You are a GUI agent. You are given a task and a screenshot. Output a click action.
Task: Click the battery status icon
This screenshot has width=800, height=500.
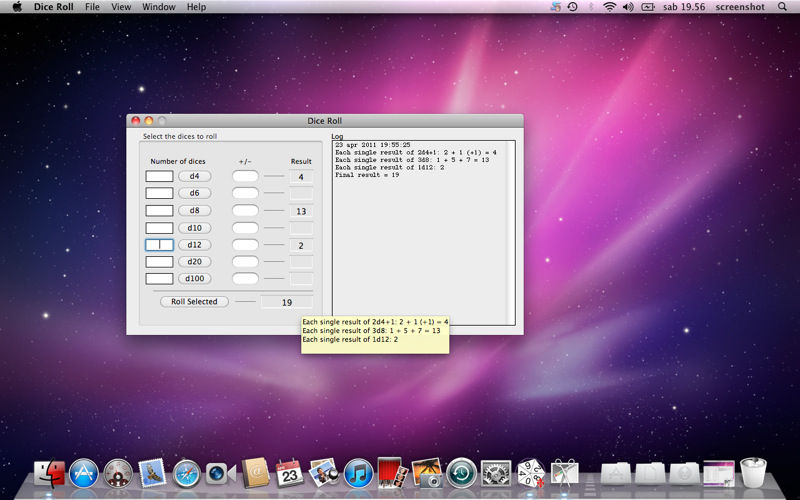648,7
